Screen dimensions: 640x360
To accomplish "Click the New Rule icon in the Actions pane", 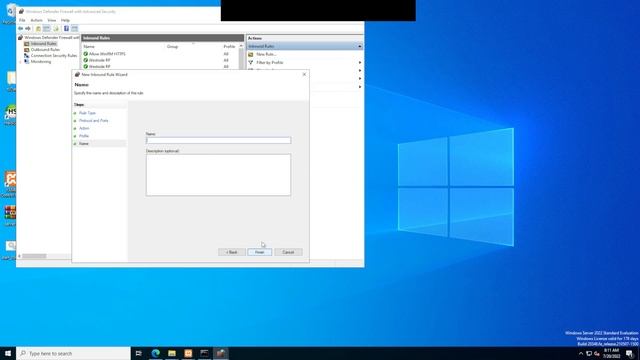I will [x=251, y=54].
